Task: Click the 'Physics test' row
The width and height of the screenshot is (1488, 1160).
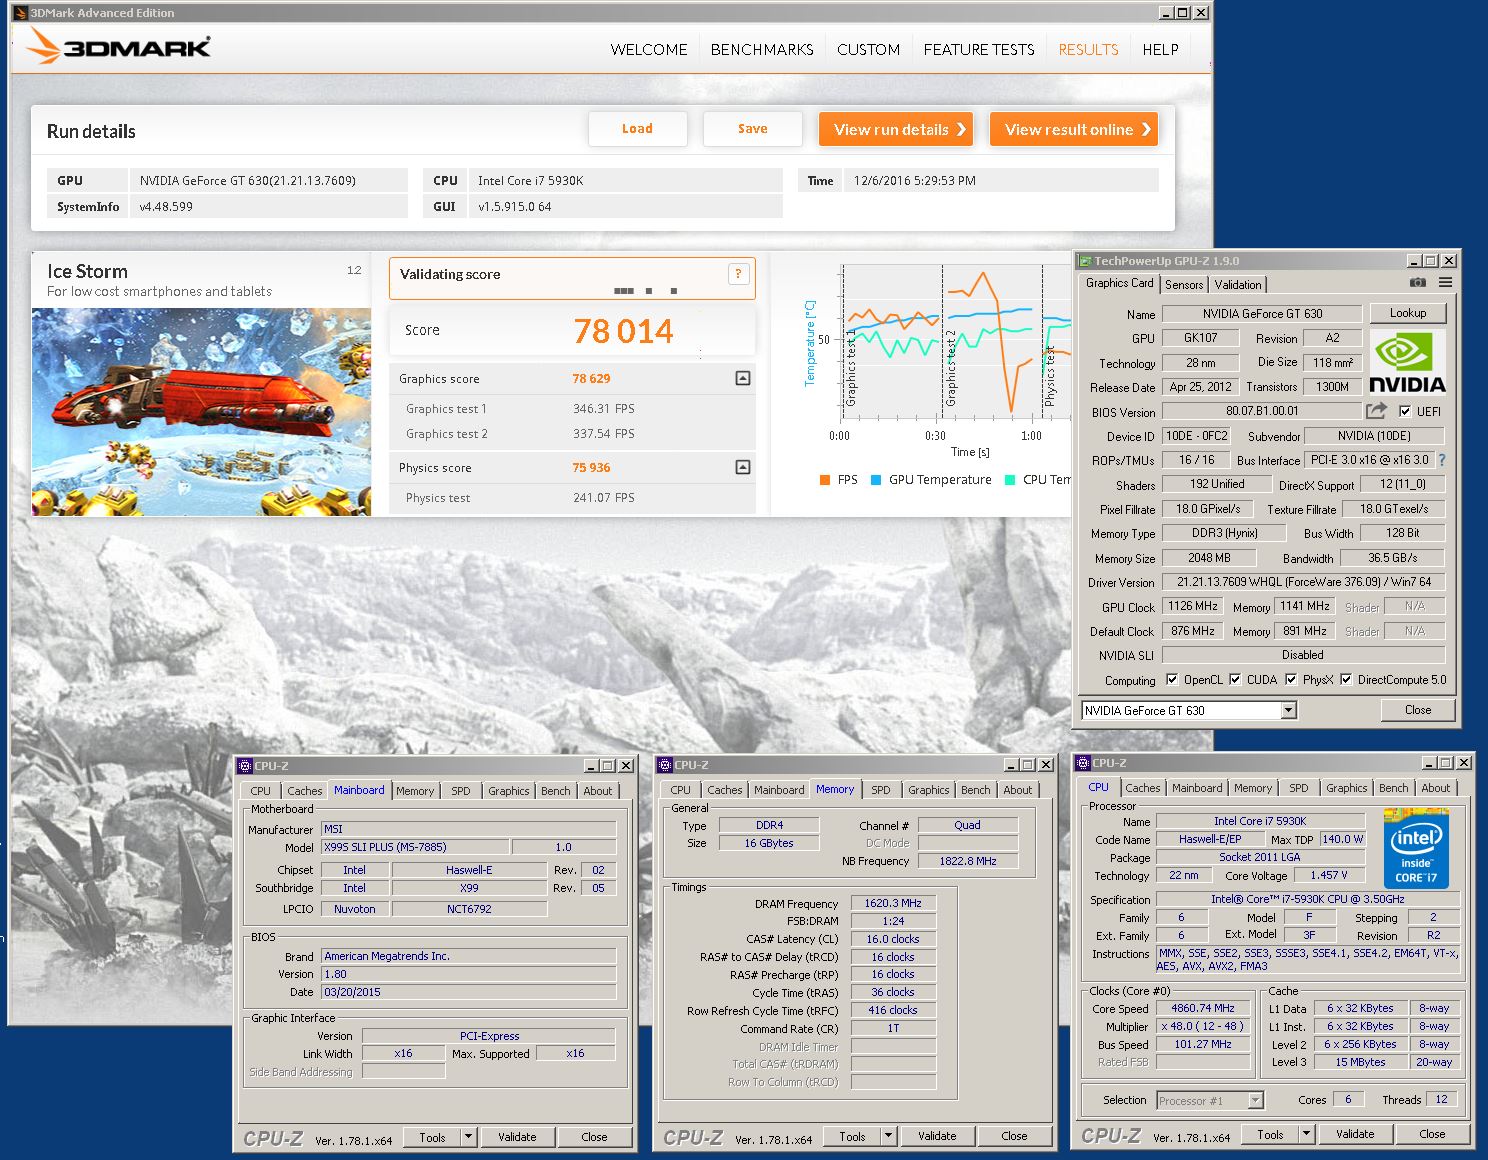Action: [572, 498]
